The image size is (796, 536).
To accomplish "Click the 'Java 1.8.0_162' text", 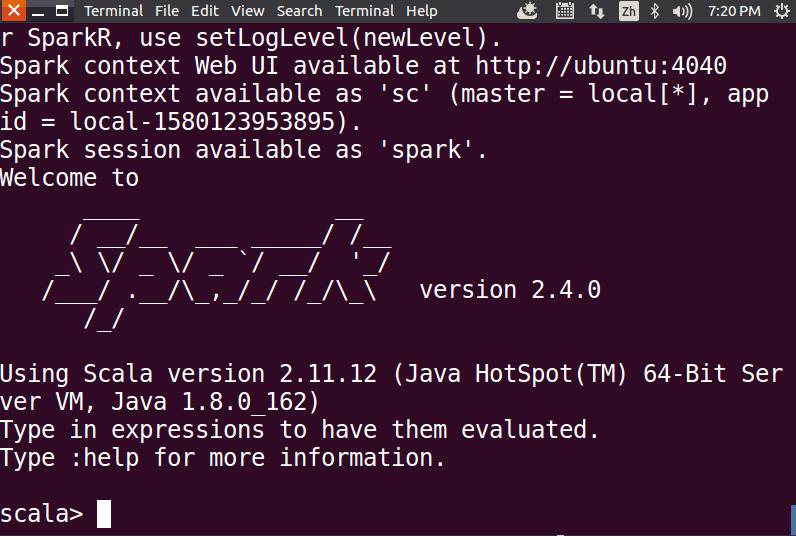I will [x=209, y=402].
